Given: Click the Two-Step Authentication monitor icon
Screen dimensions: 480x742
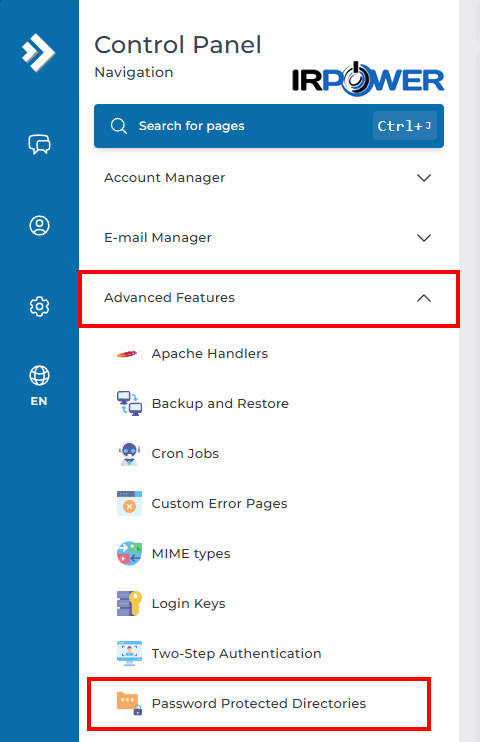Looking at the screenshot, I should pyautogui.click(x=129, y=653).
